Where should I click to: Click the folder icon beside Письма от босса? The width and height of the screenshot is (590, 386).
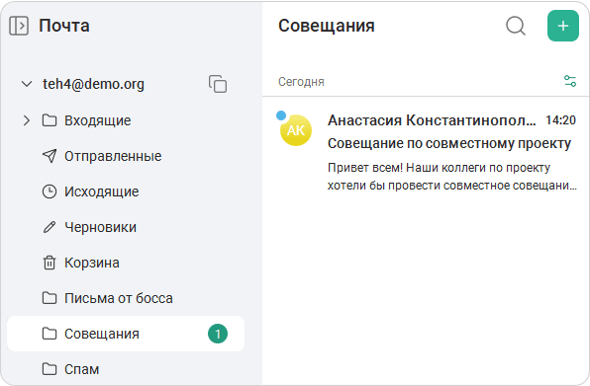pos(49,298)
